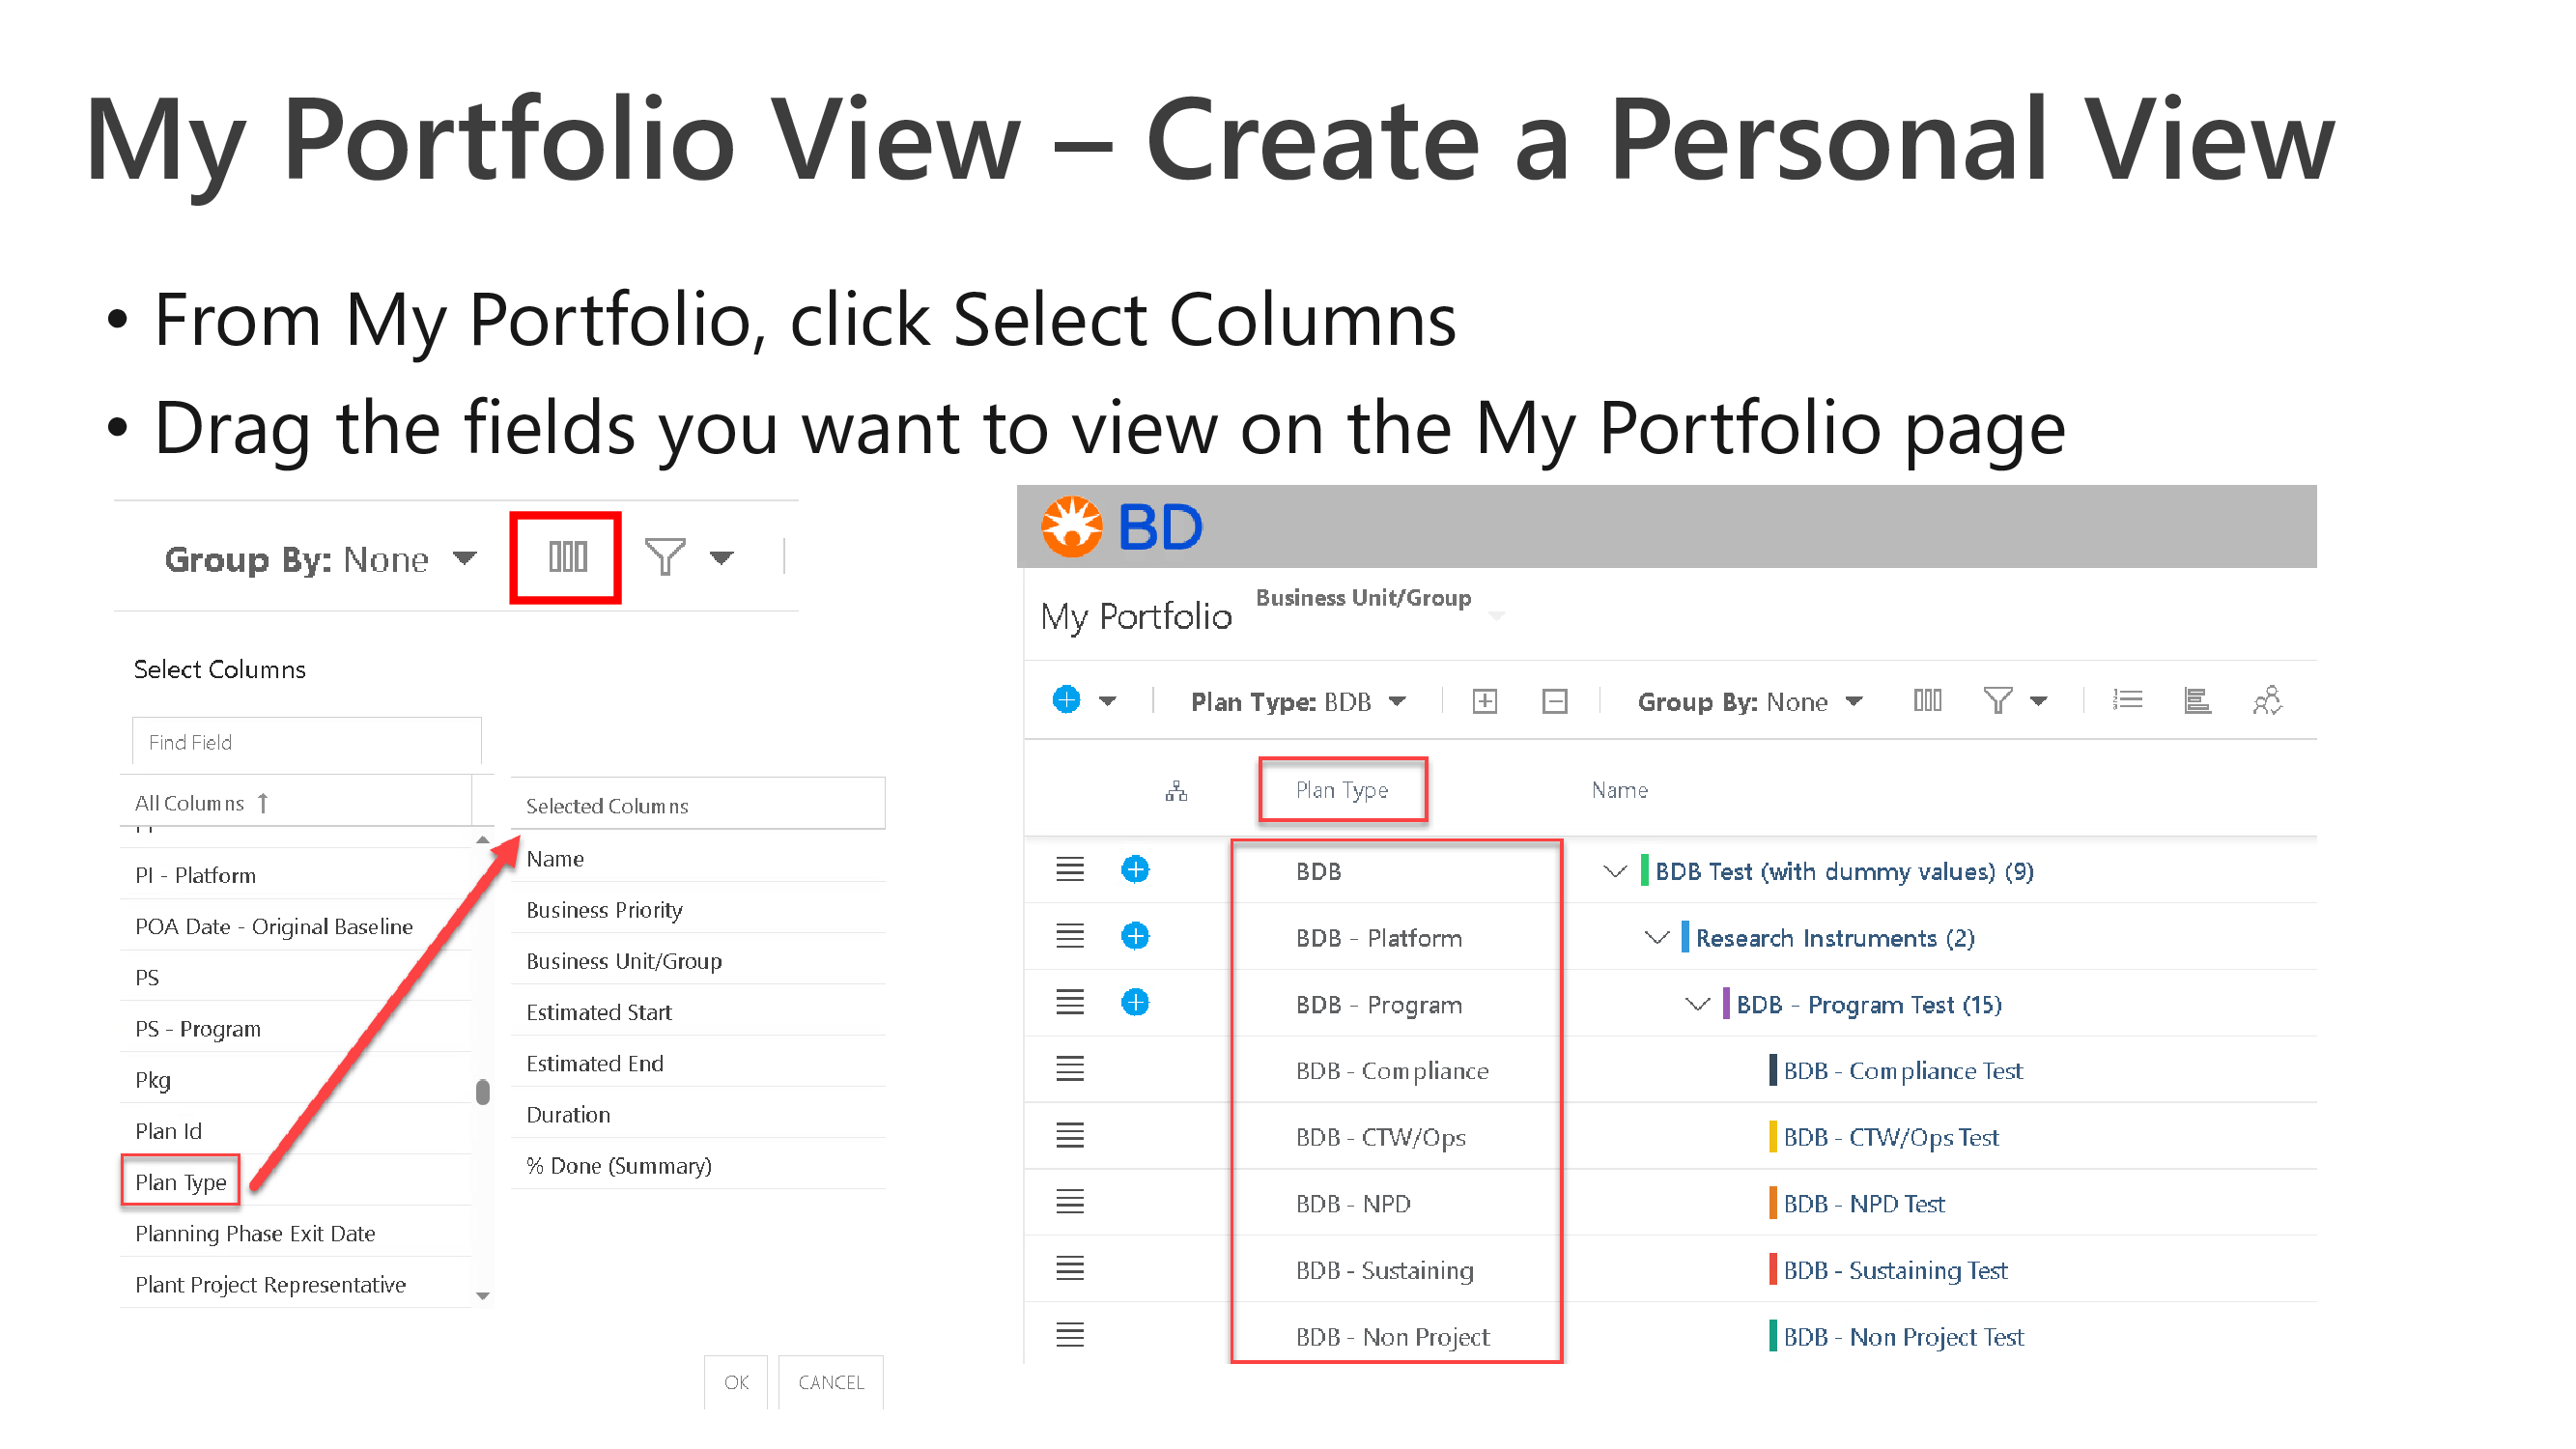Click row menu icon for BDB row

click(x=1070, y=869)
